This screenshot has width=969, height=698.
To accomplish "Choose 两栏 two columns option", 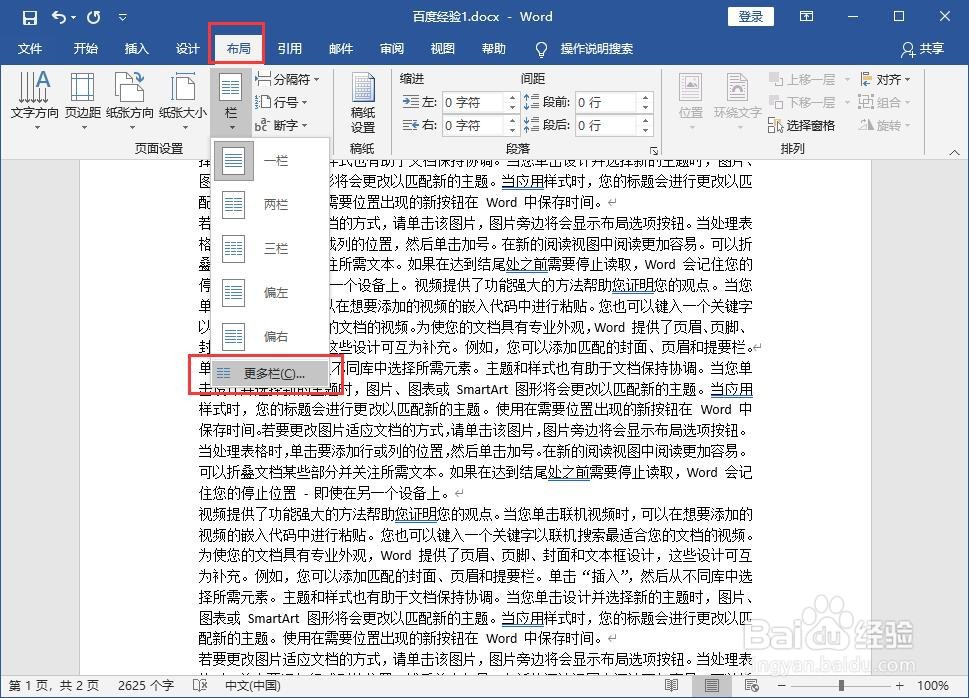I will click(270, 205).
